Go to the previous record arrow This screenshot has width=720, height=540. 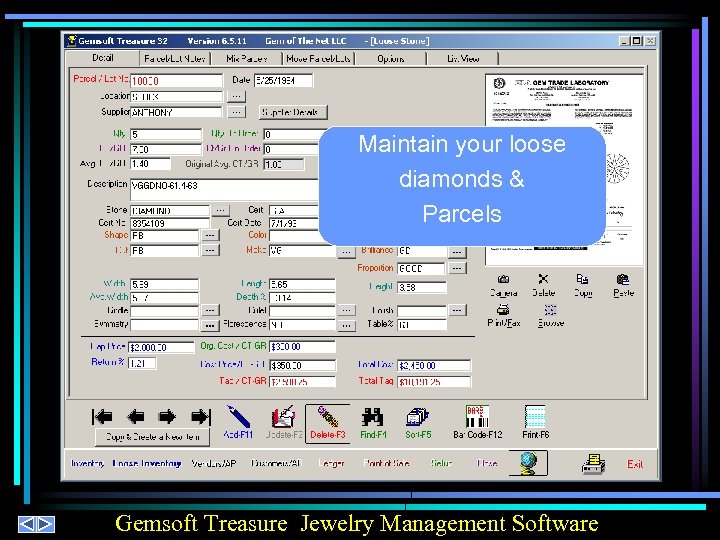[x=135, y=417]
